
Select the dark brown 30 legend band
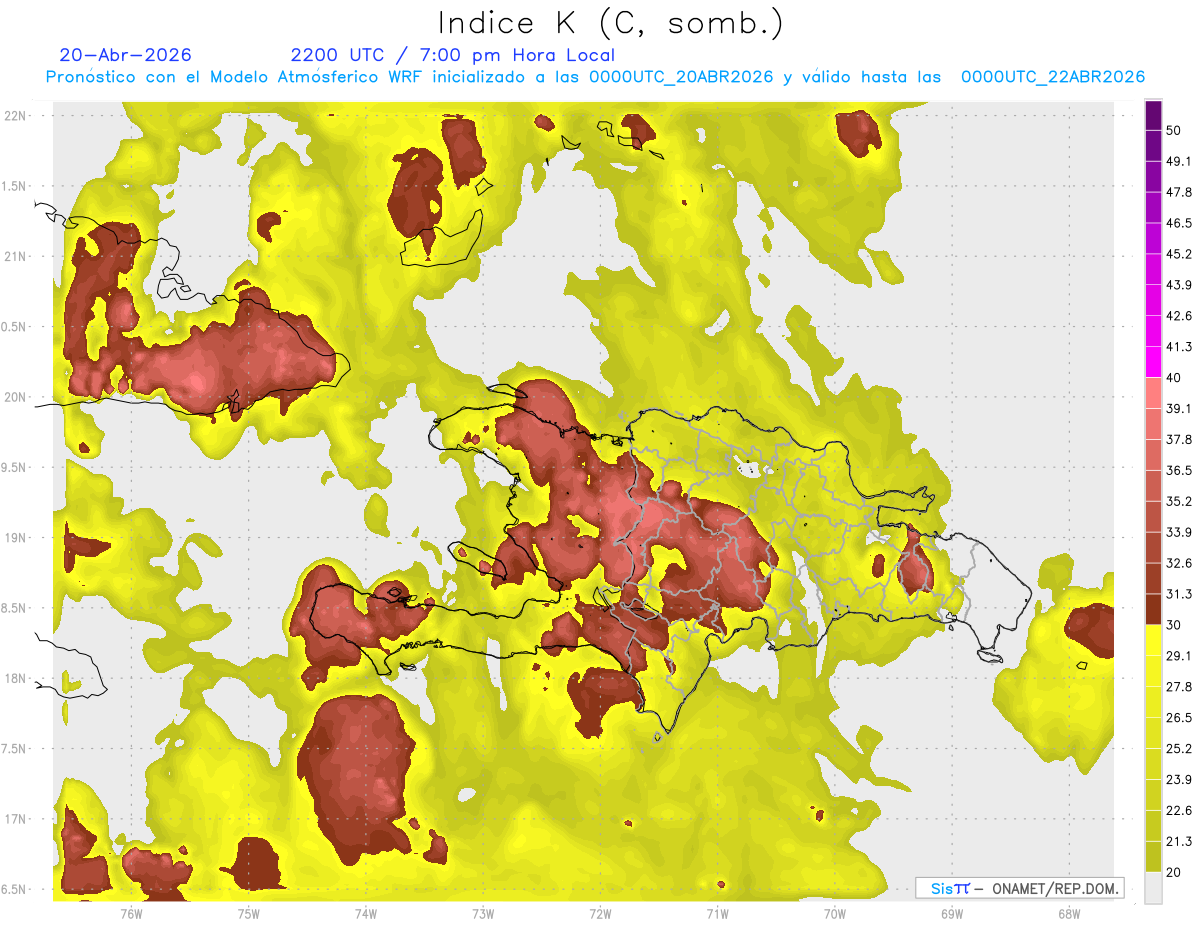point(1153,609)
